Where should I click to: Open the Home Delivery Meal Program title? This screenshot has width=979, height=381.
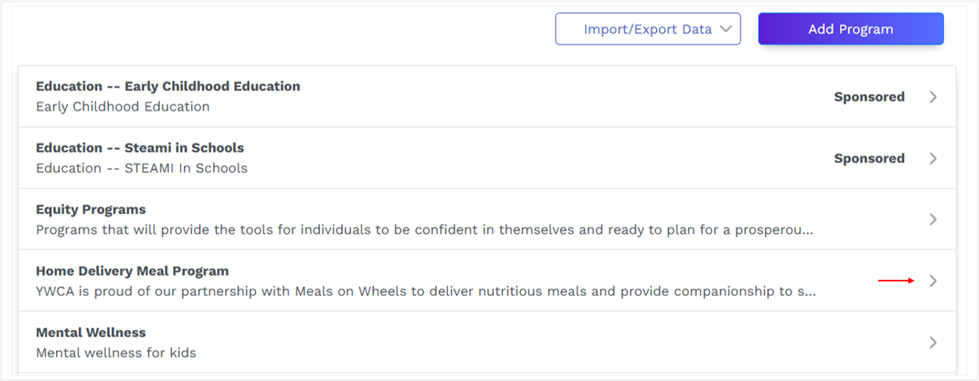pos(132,271)
